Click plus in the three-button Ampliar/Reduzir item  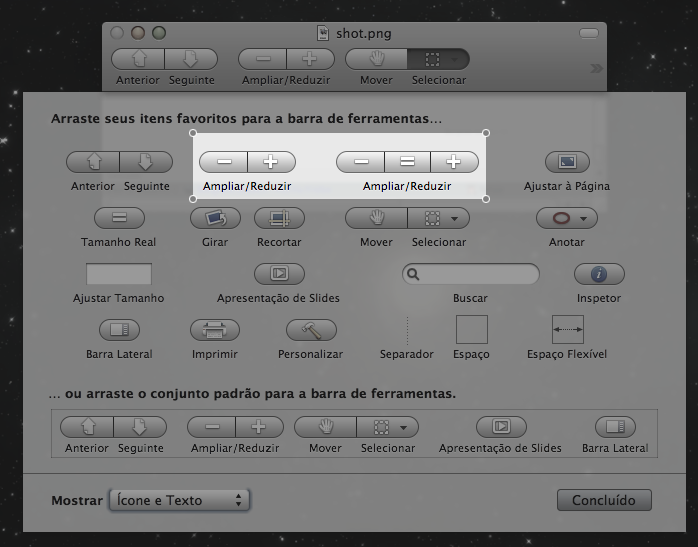pyautogui.click(x=454, y=162)
